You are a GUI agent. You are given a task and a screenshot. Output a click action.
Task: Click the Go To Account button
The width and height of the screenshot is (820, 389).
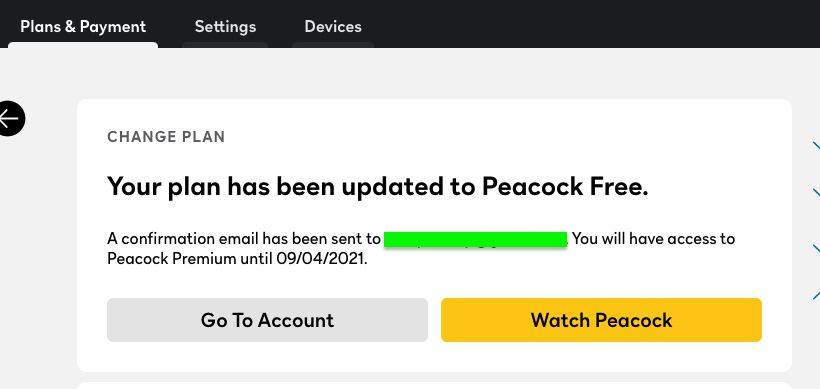point(267,320)
